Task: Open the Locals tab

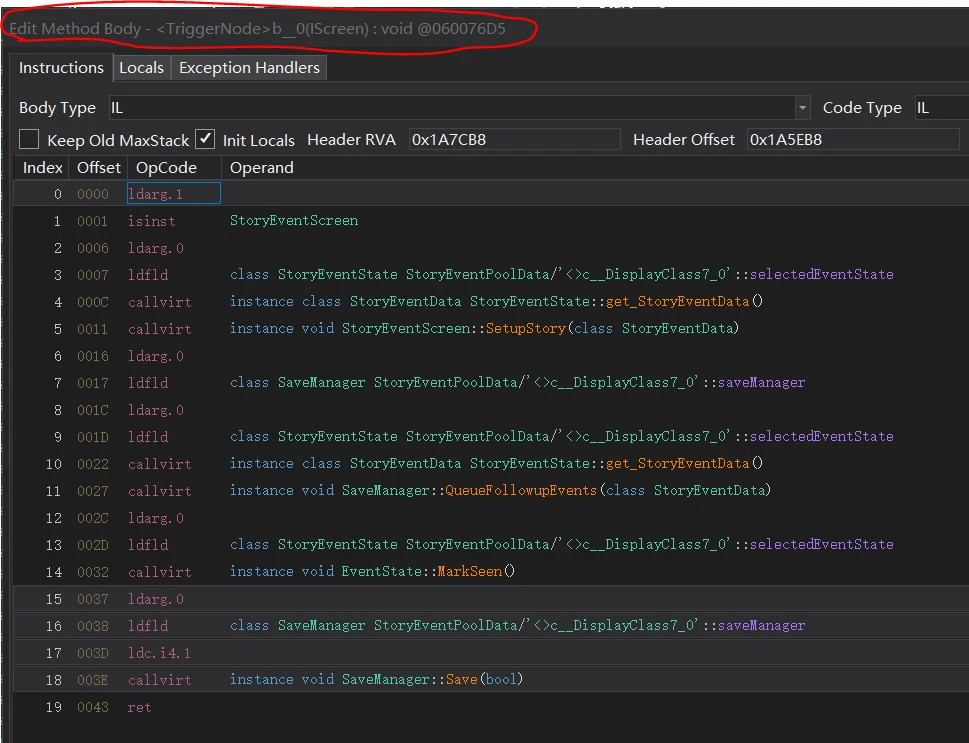Action: point(142,68)
